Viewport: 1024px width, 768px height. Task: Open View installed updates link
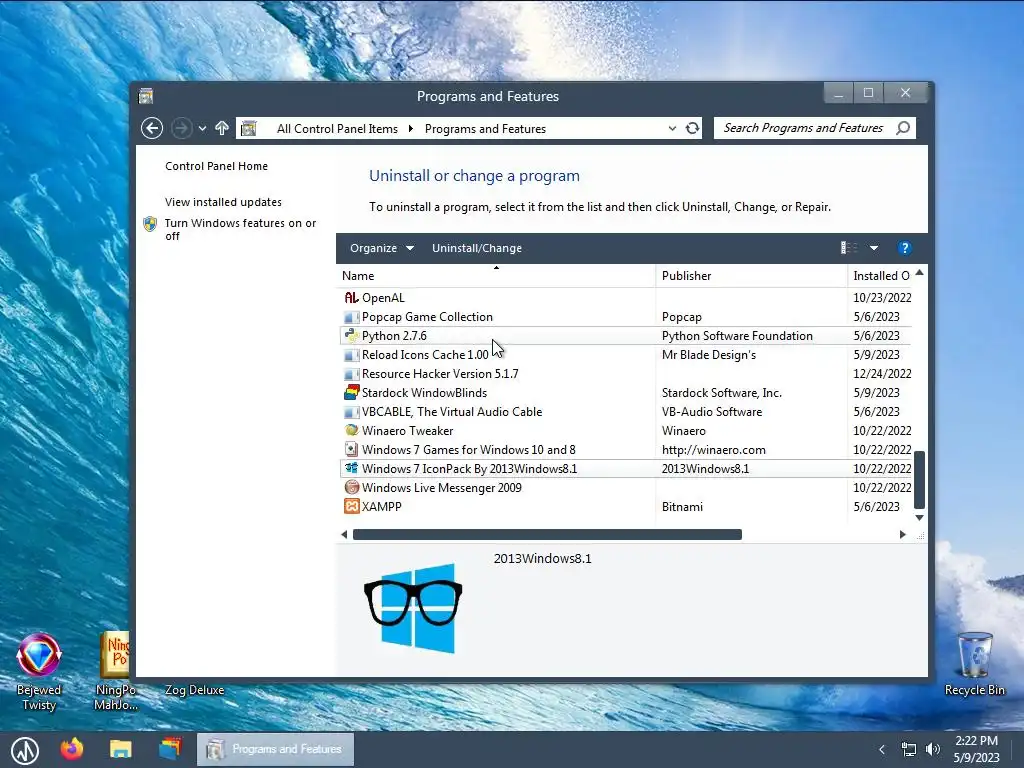click(x=223, y=202)
